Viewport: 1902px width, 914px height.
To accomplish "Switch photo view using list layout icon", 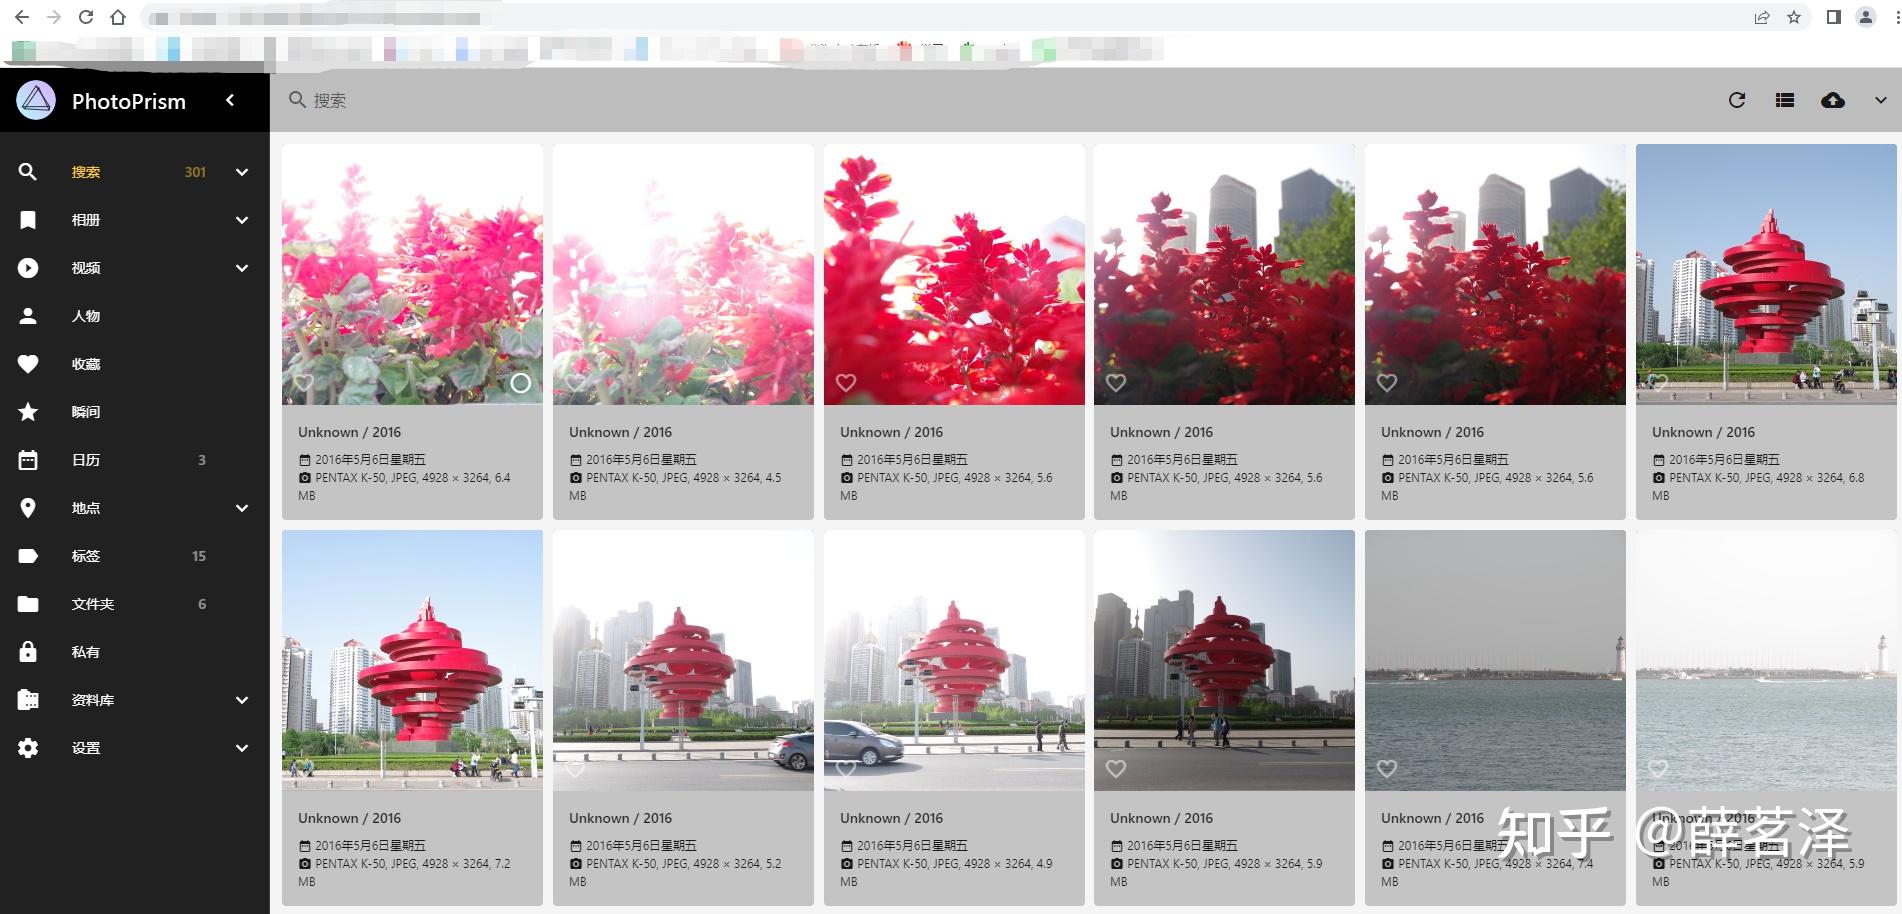I will [1785, 100].
